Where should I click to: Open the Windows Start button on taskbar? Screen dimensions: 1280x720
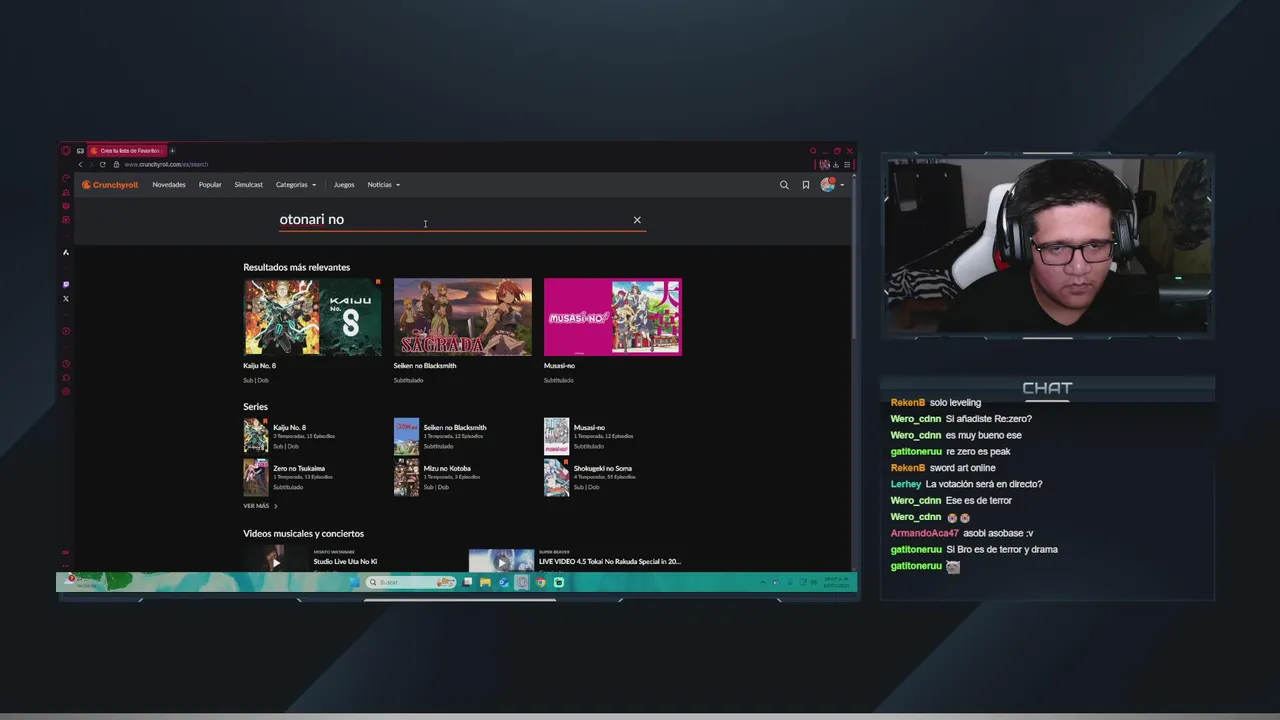coord(354,582)
